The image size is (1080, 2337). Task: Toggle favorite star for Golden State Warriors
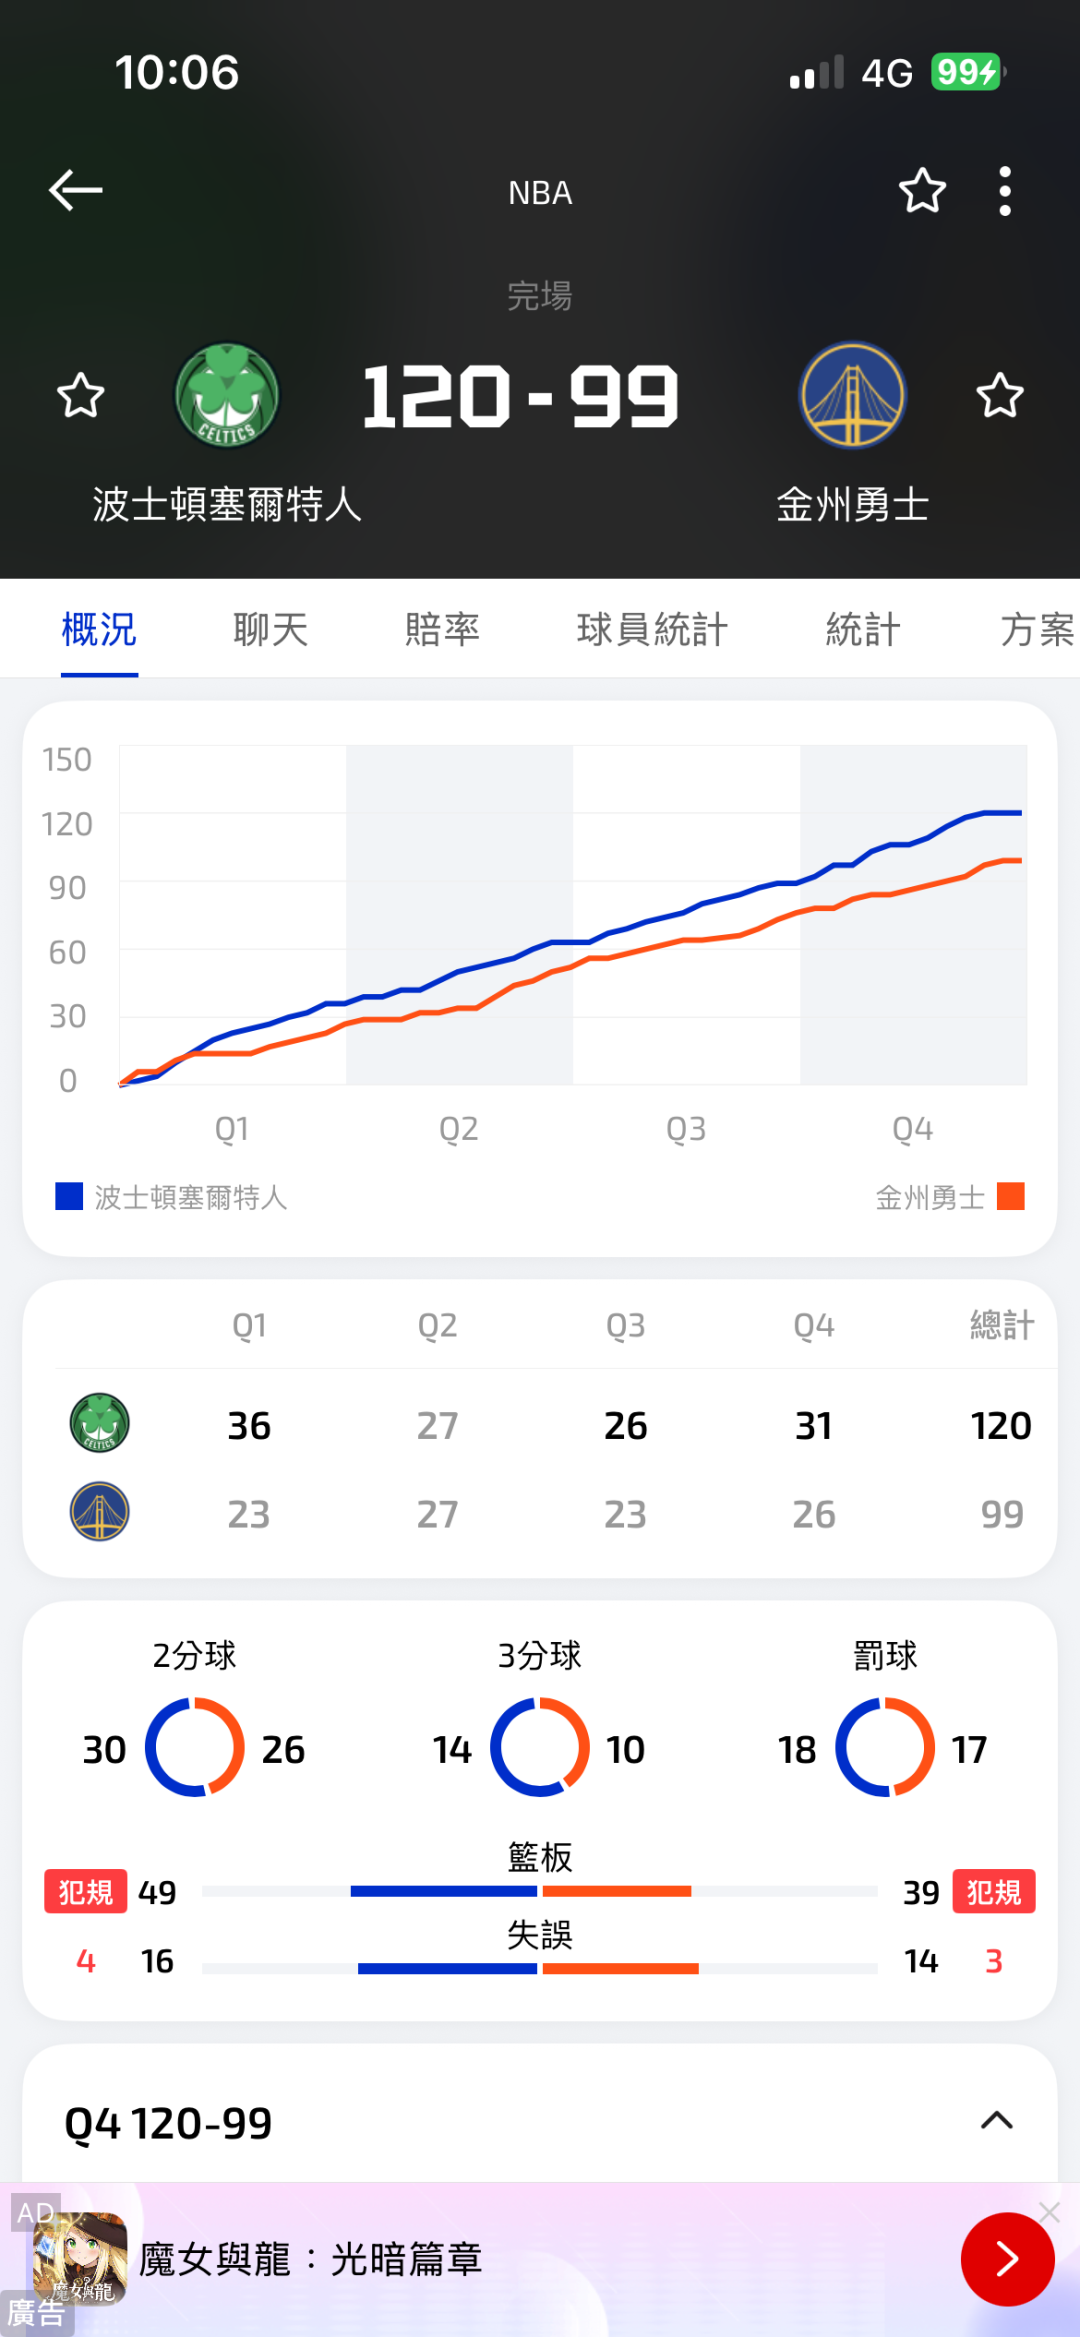tap(1000, 396)
